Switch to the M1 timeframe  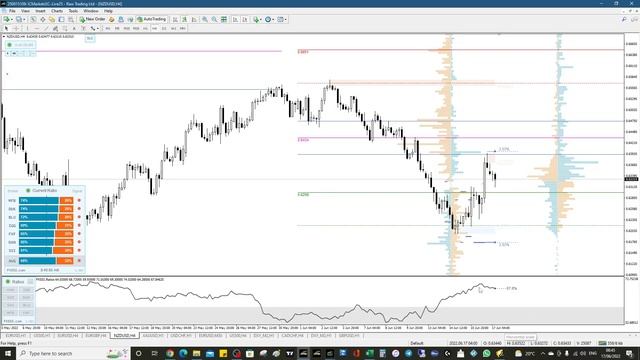(108, 29)
